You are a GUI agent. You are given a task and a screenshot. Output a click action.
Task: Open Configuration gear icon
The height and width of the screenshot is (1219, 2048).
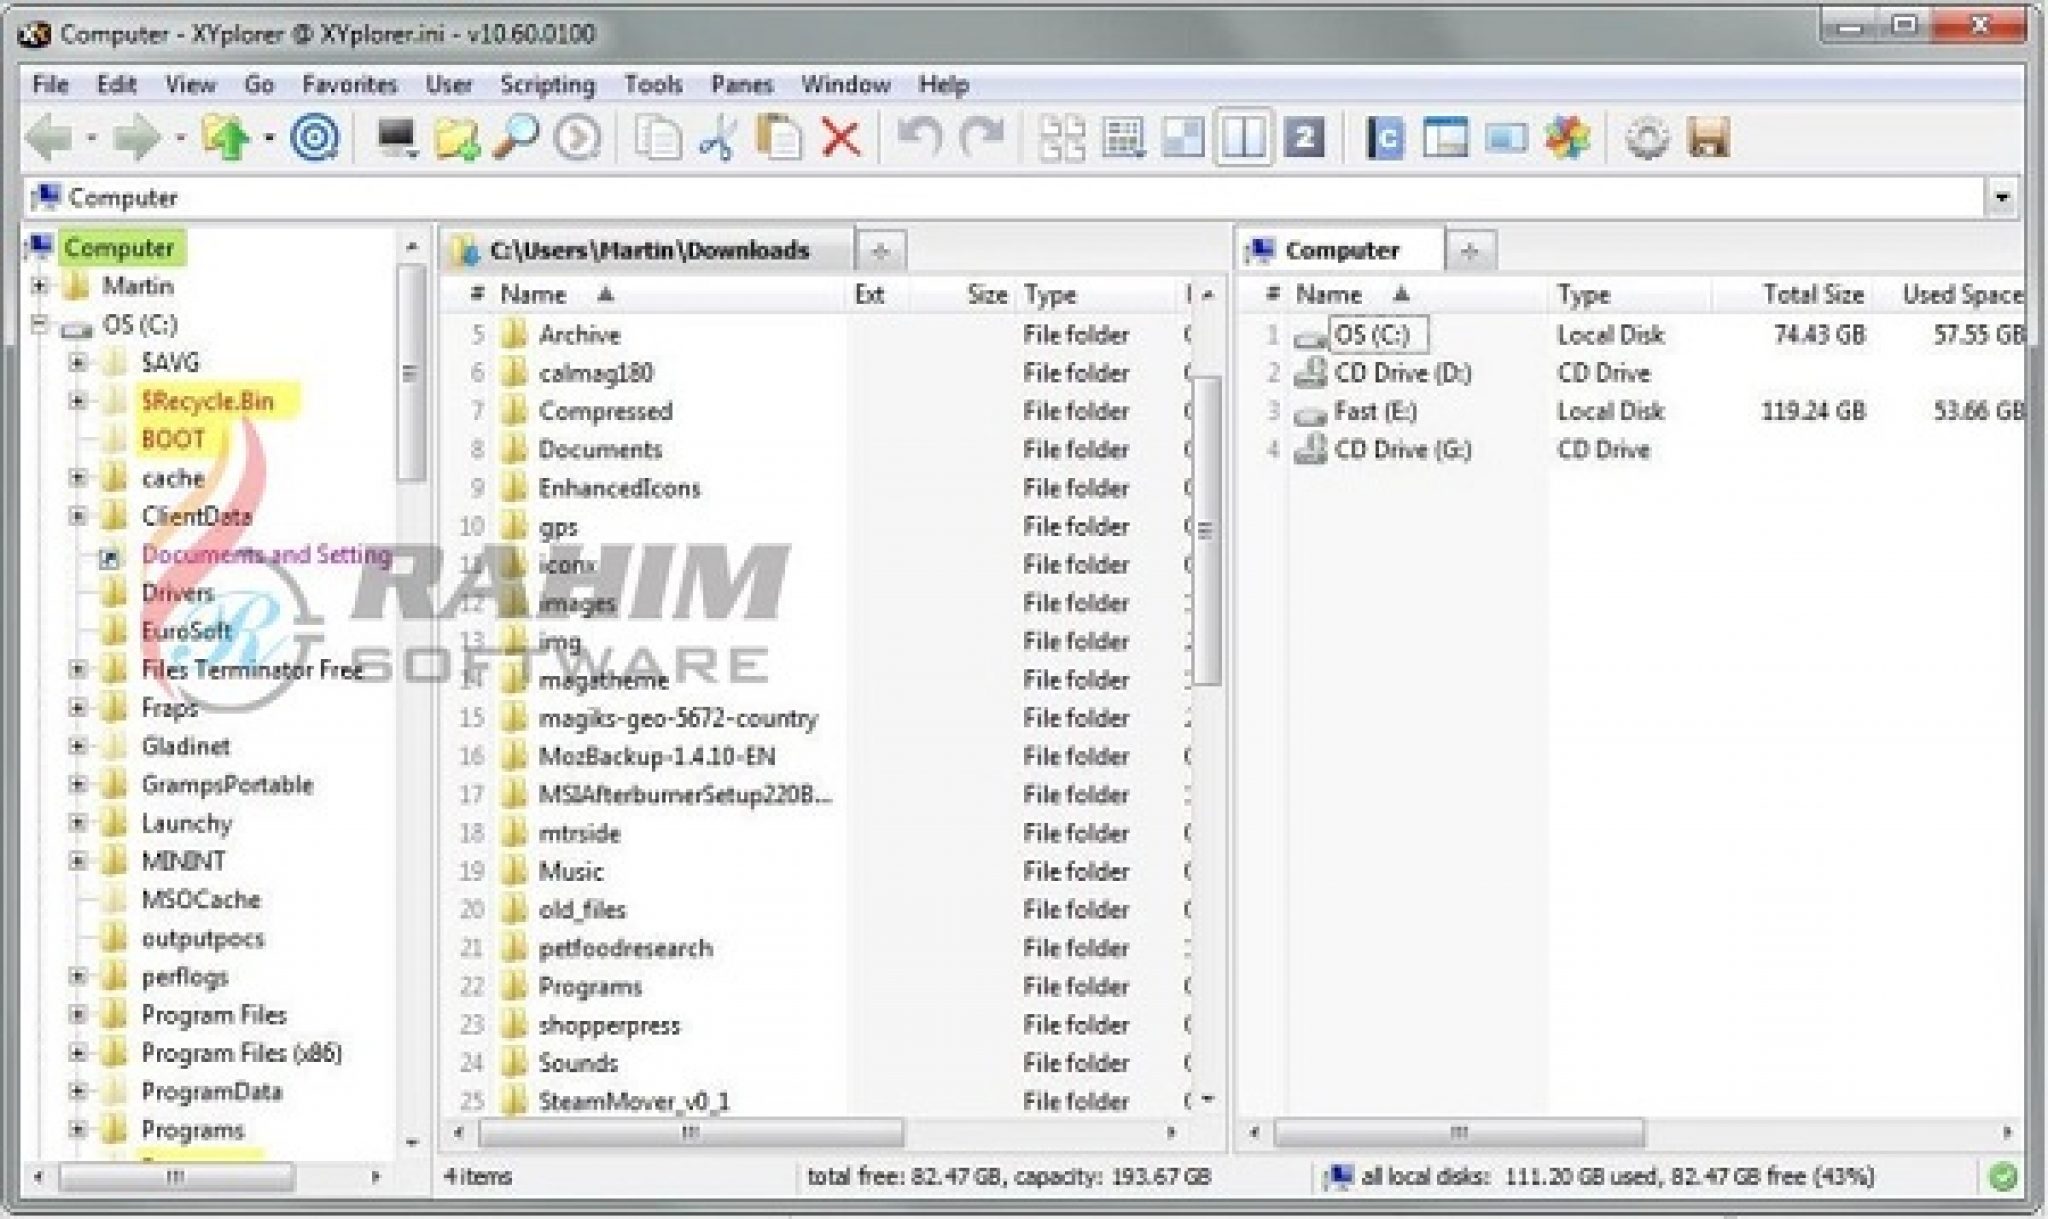point(1647,138)
